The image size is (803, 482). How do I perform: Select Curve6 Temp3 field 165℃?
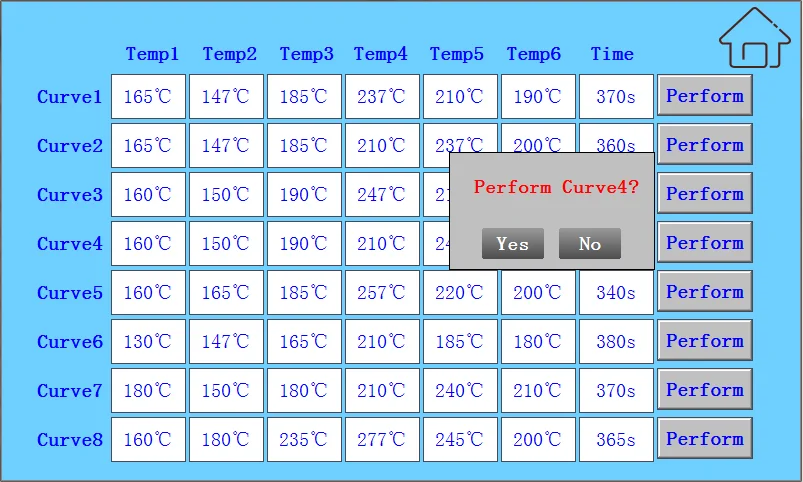[304, 342]
